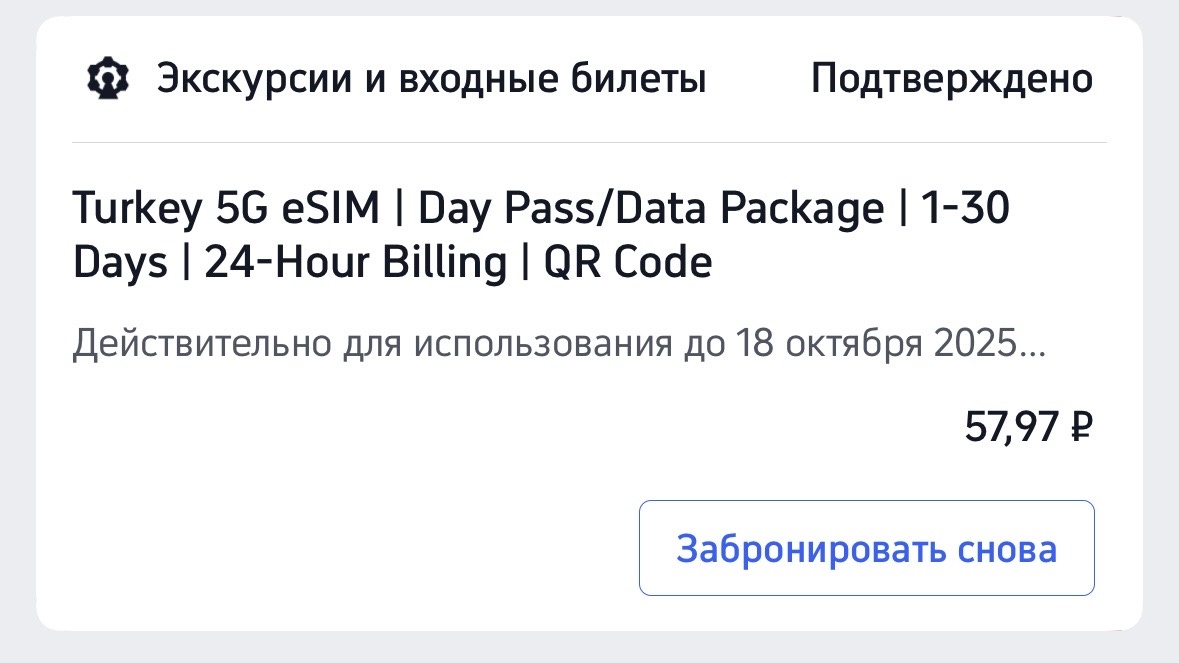Click the Day Pass/Data Package title line
Viewport: 1179px width, 663px height.
pyautogui.click(x=650, y=208)
